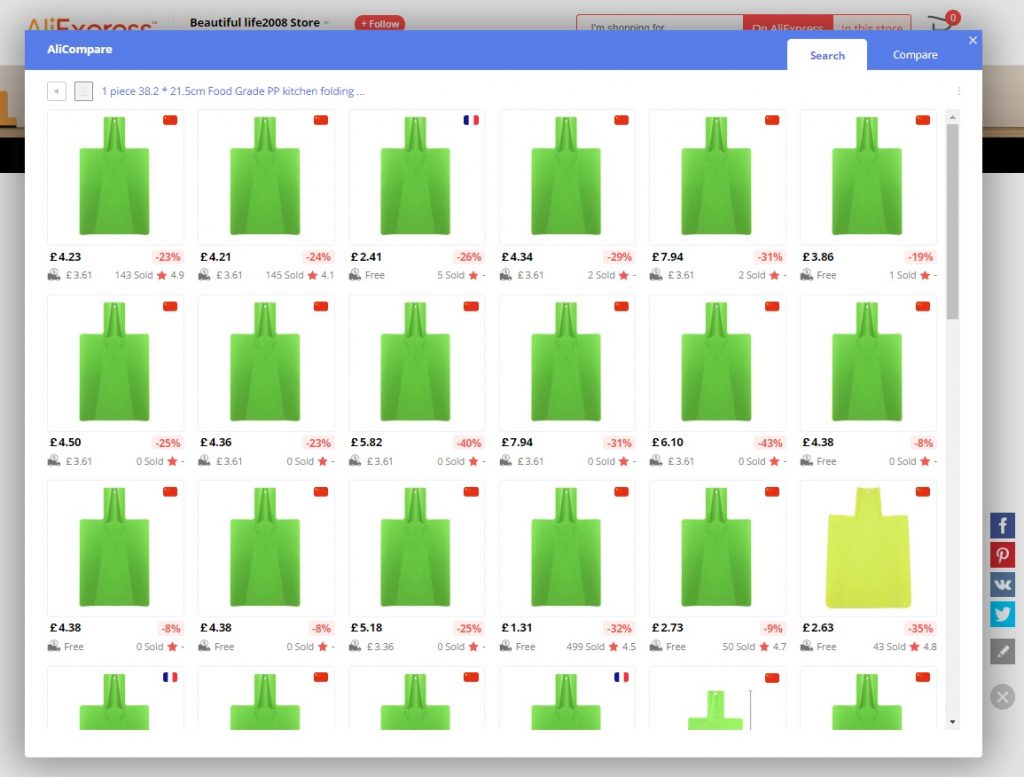Click the £4.23 price text
This screenshot has width=1024, height=777.
tap(65, 257)
